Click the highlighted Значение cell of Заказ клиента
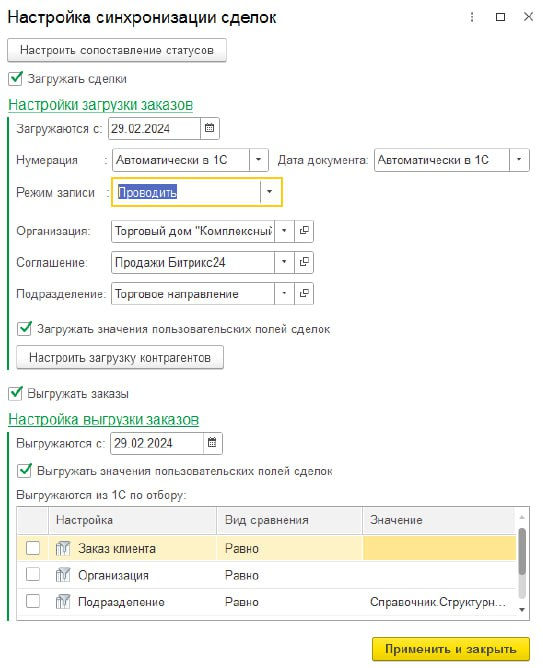 pos(439,548)
